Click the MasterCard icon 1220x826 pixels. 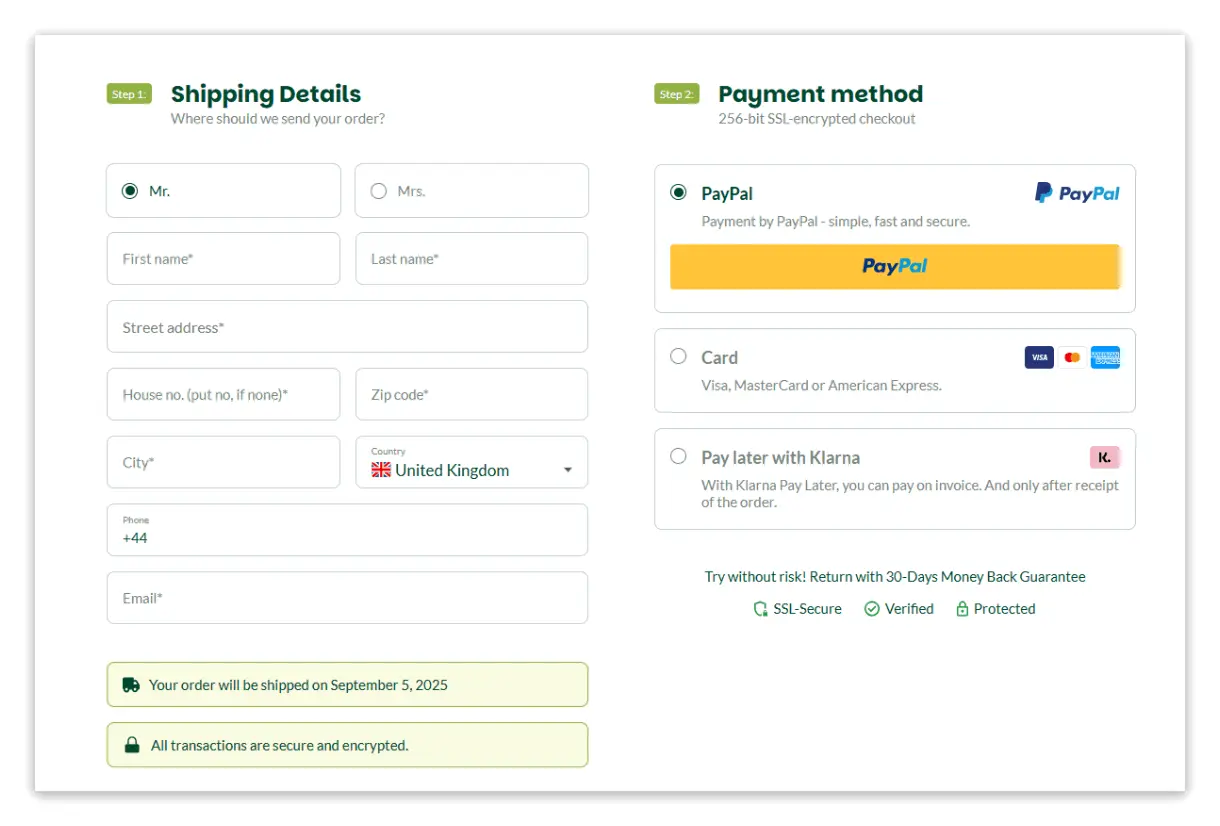[1072, 357]
